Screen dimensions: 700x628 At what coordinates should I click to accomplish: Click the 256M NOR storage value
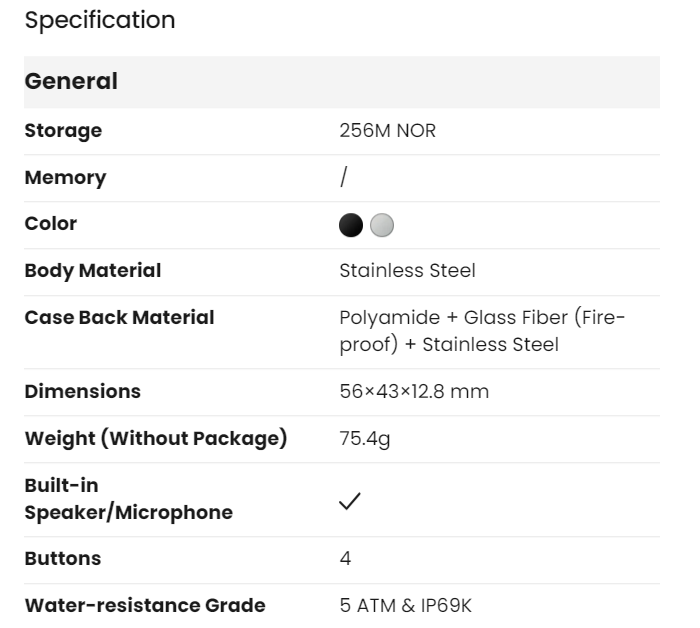388,131
